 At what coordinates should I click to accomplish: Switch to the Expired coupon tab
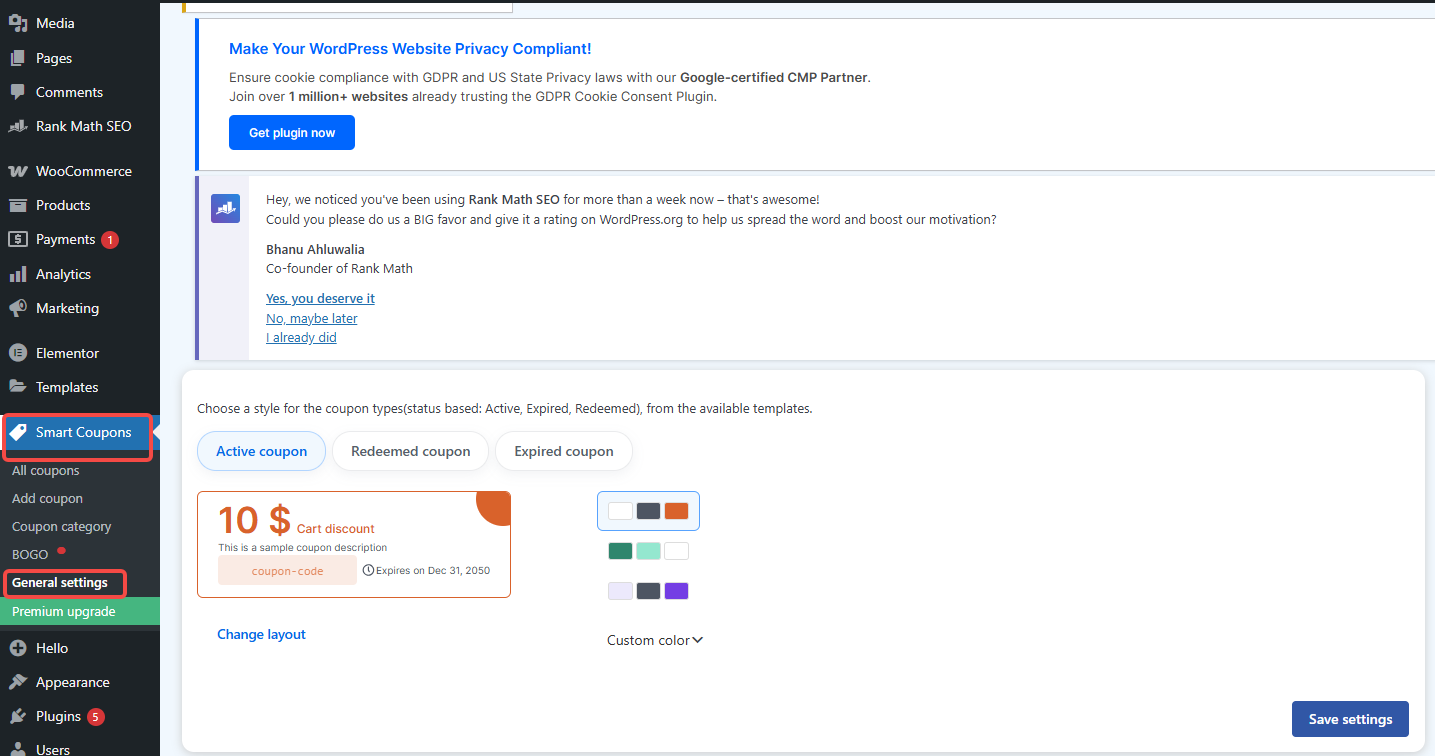click(x=563, y=451)
